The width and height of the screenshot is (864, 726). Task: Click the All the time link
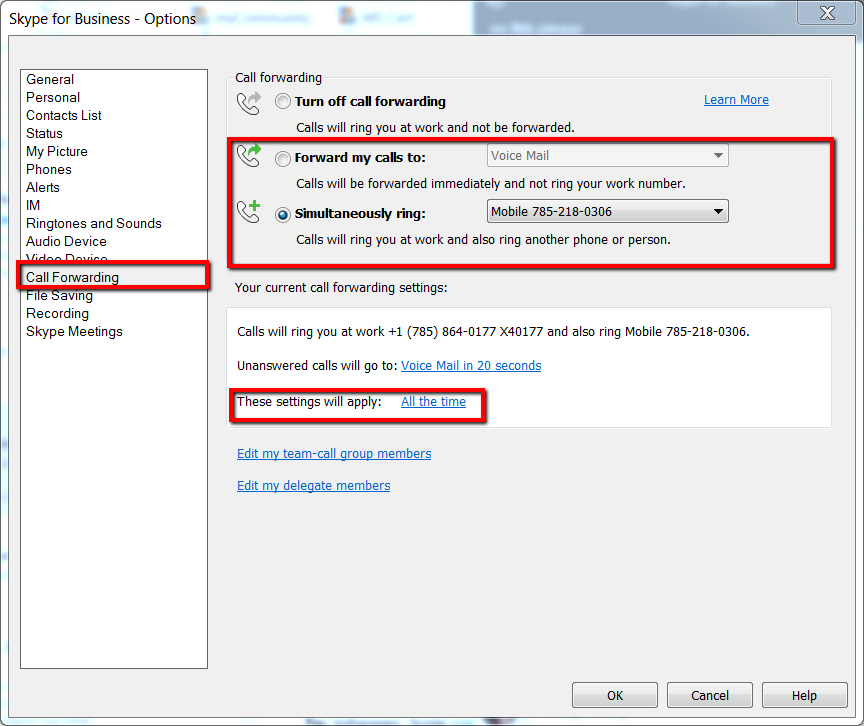pyautogui.click(x=433, y=402)
